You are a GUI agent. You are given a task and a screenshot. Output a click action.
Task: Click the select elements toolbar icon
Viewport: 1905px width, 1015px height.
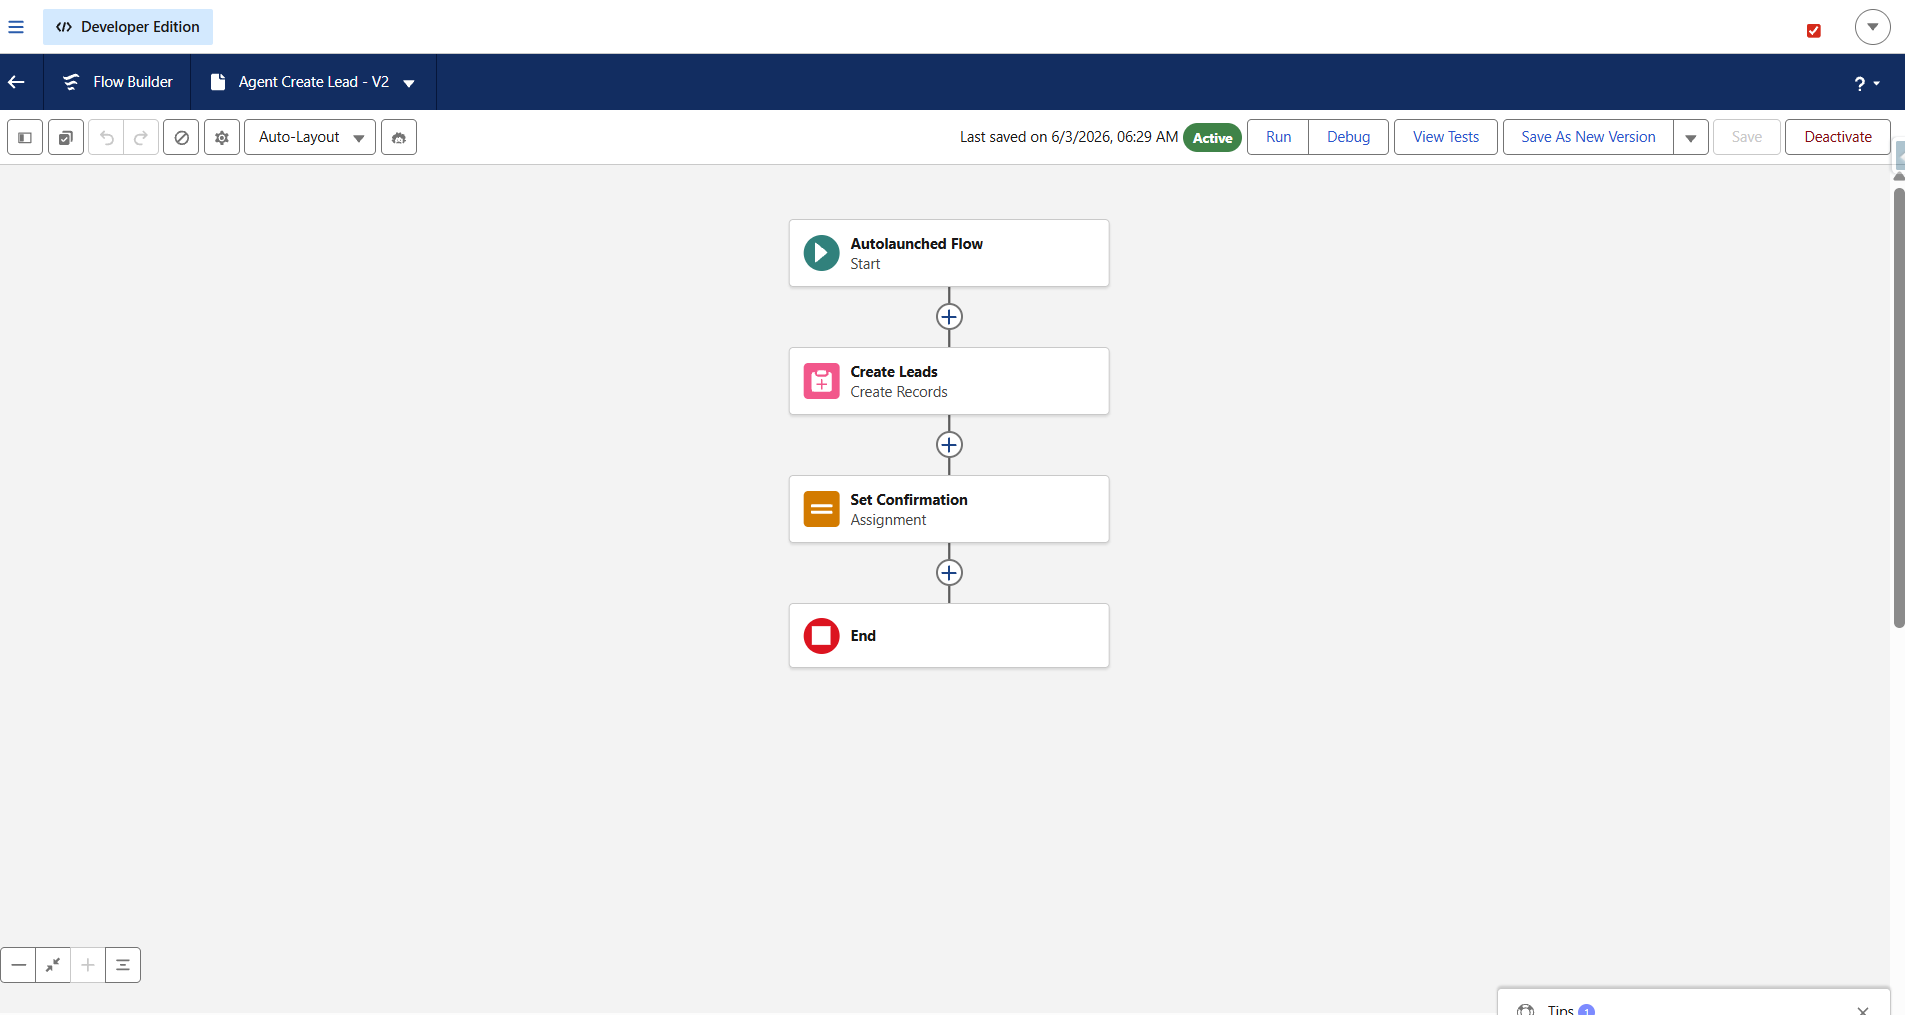click(x=66, y=137)
